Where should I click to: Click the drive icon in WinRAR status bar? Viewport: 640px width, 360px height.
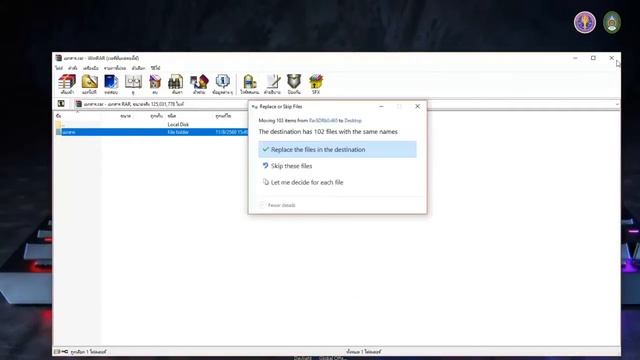[57, 351]
